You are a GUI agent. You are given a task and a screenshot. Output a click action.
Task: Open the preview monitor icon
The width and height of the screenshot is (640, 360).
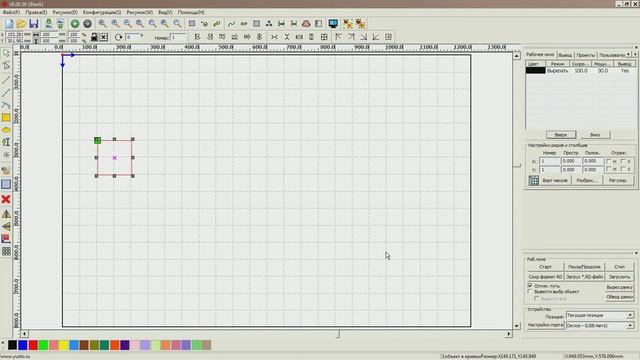pyautogui.click(x=333, y=24)
